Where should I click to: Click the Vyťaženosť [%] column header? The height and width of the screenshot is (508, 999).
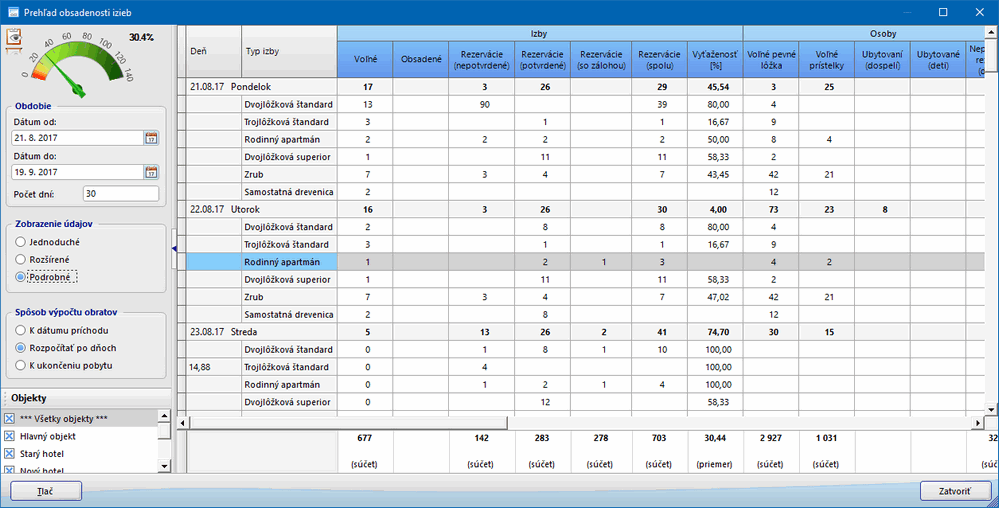(715, 60)
